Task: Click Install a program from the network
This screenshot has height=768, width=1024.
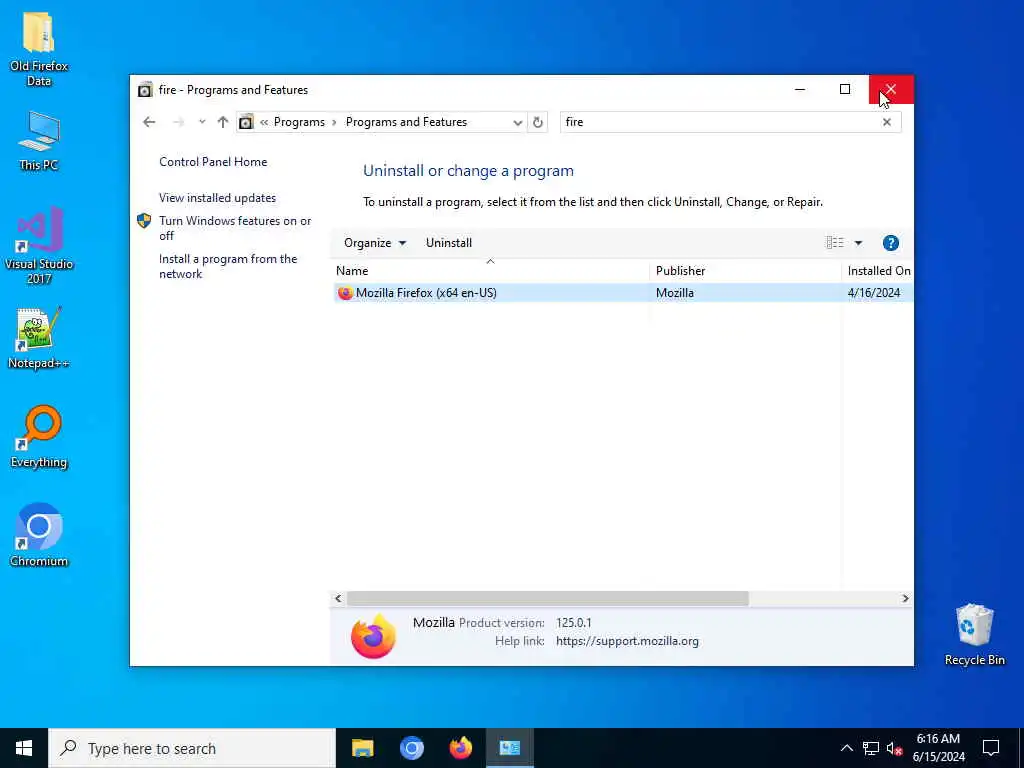Action: (x=228, y=266)
